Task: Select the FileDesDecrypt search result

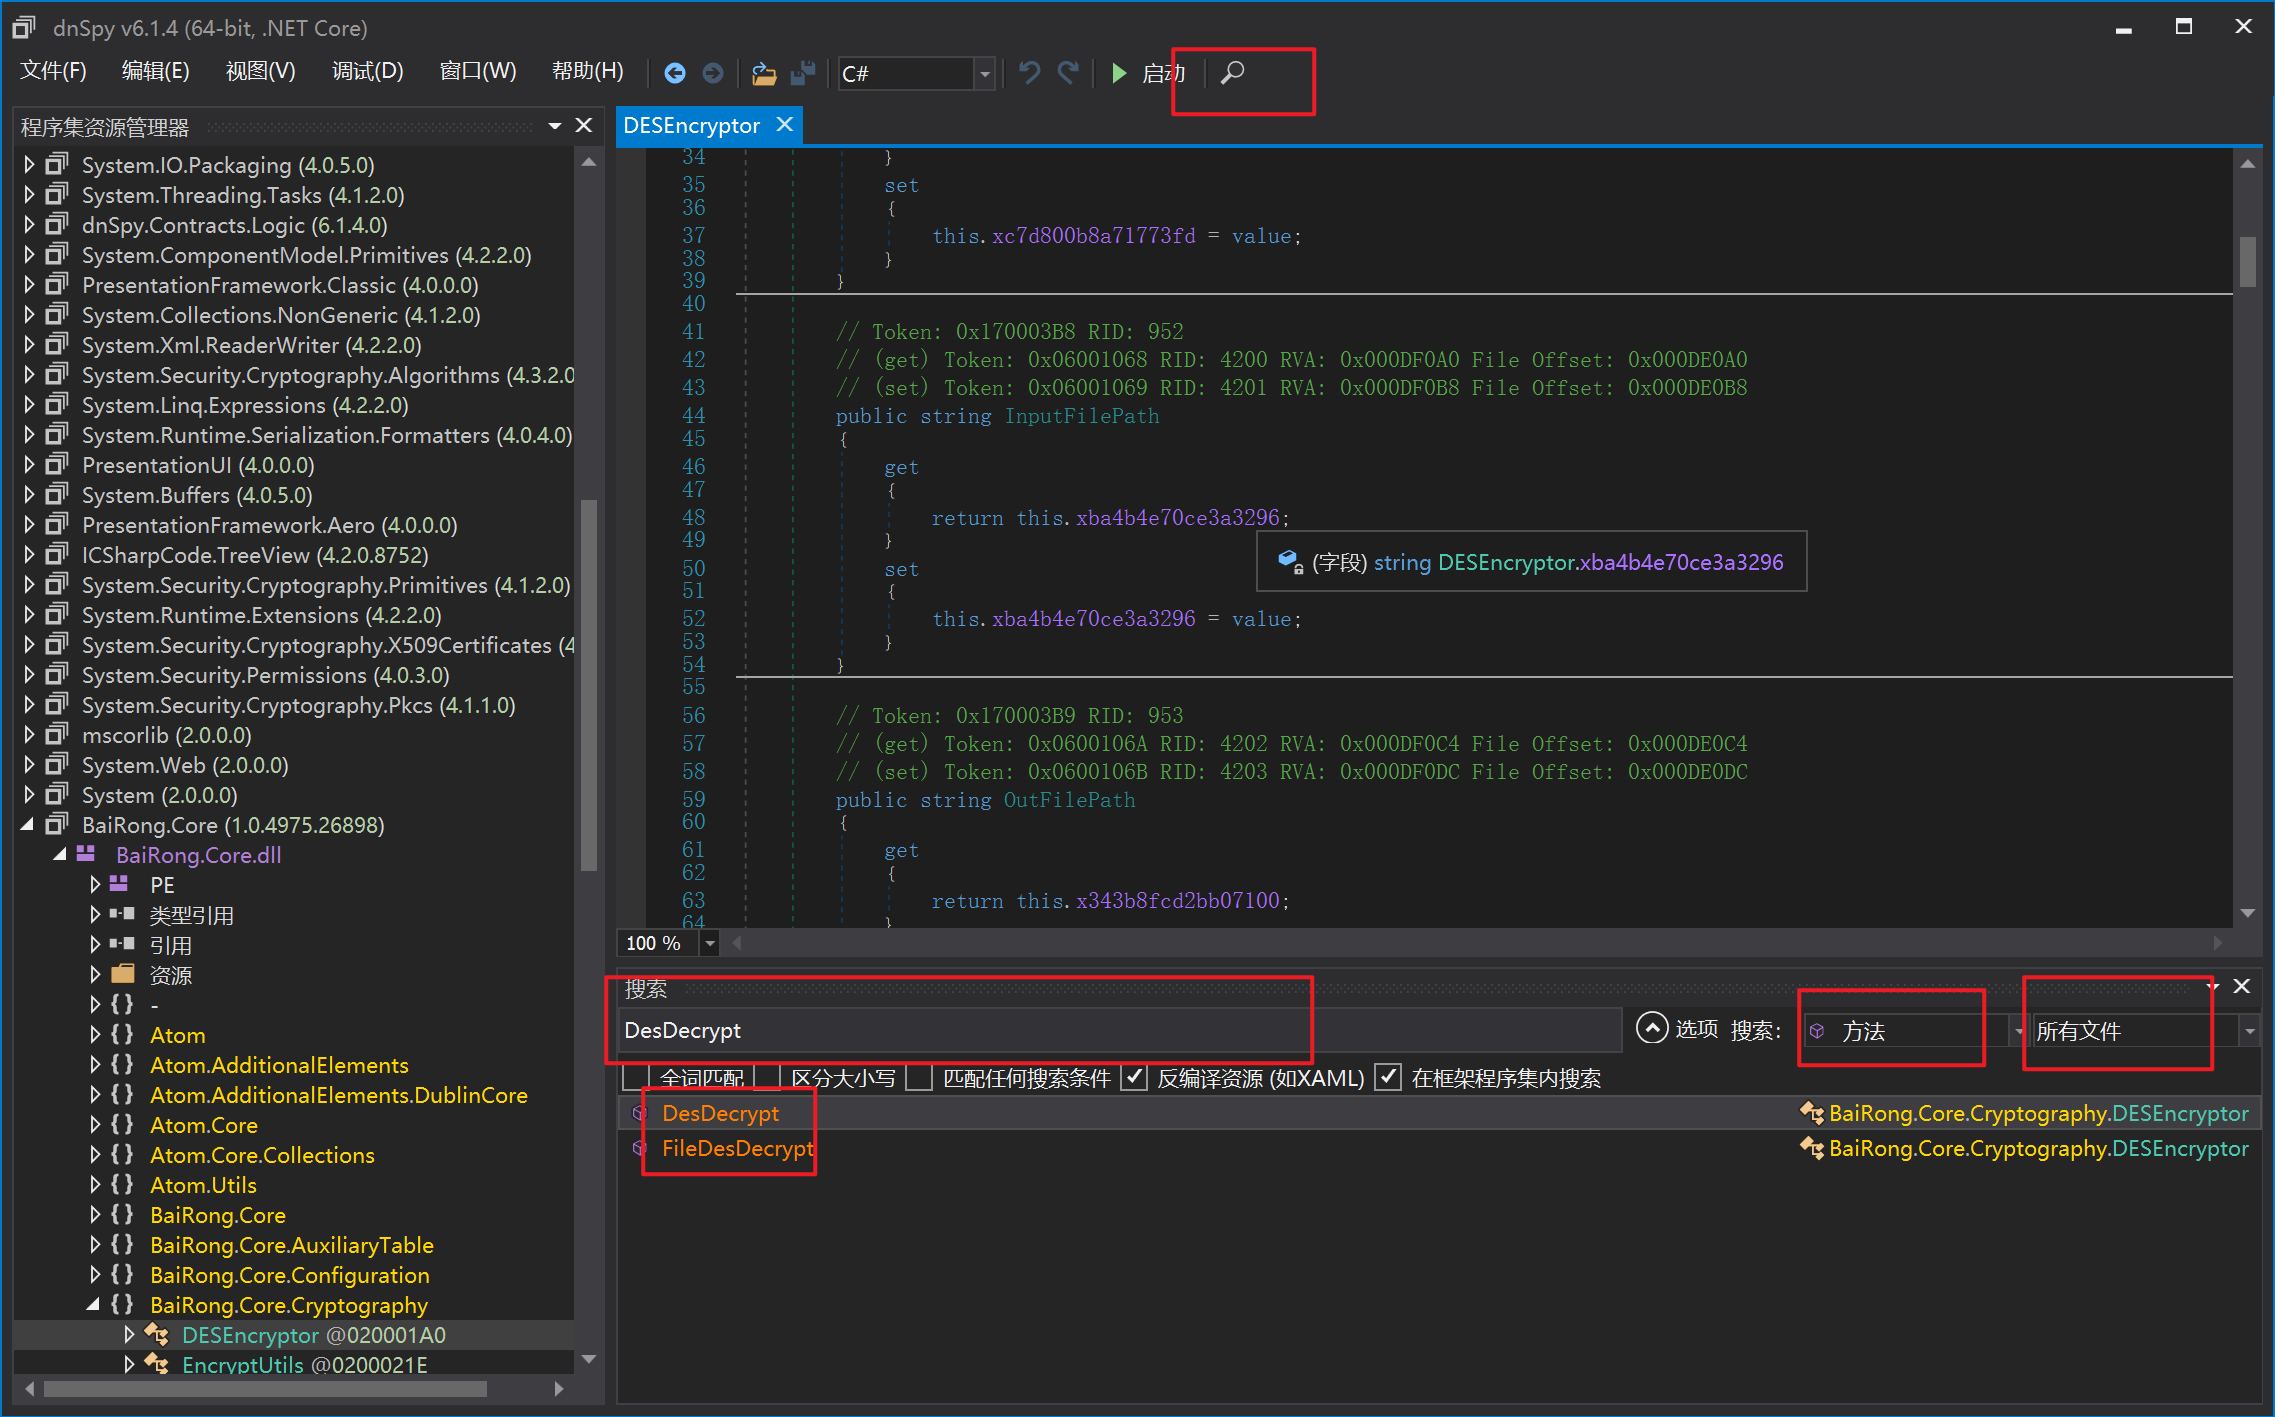Action: click(x=1440, y=1148)
